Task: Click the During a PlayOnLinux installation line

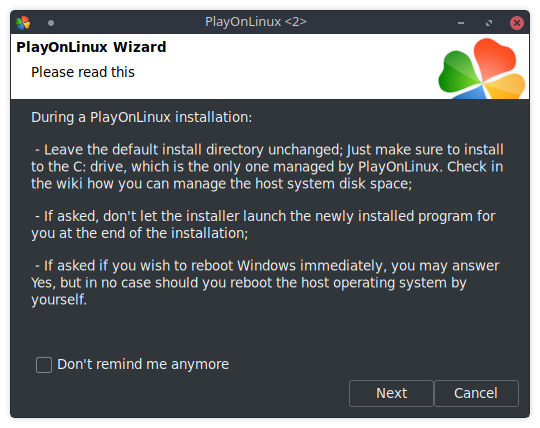Action: coord(142,117)
